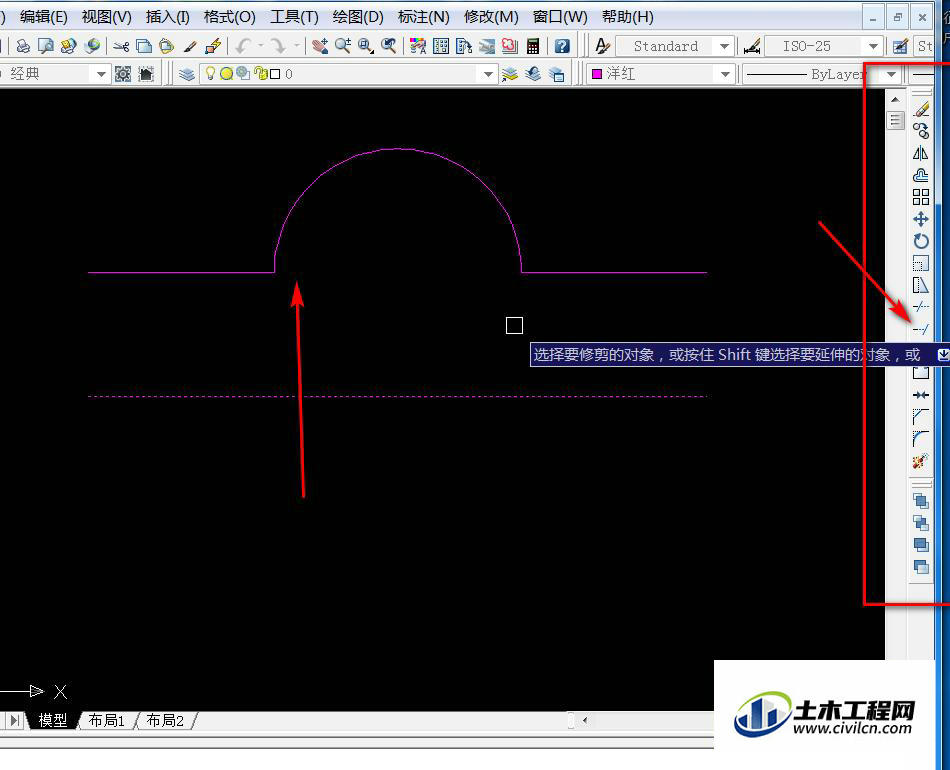Click the Paste icon
The height and width of the screenshot is (770, 950).
coord(166,46)
